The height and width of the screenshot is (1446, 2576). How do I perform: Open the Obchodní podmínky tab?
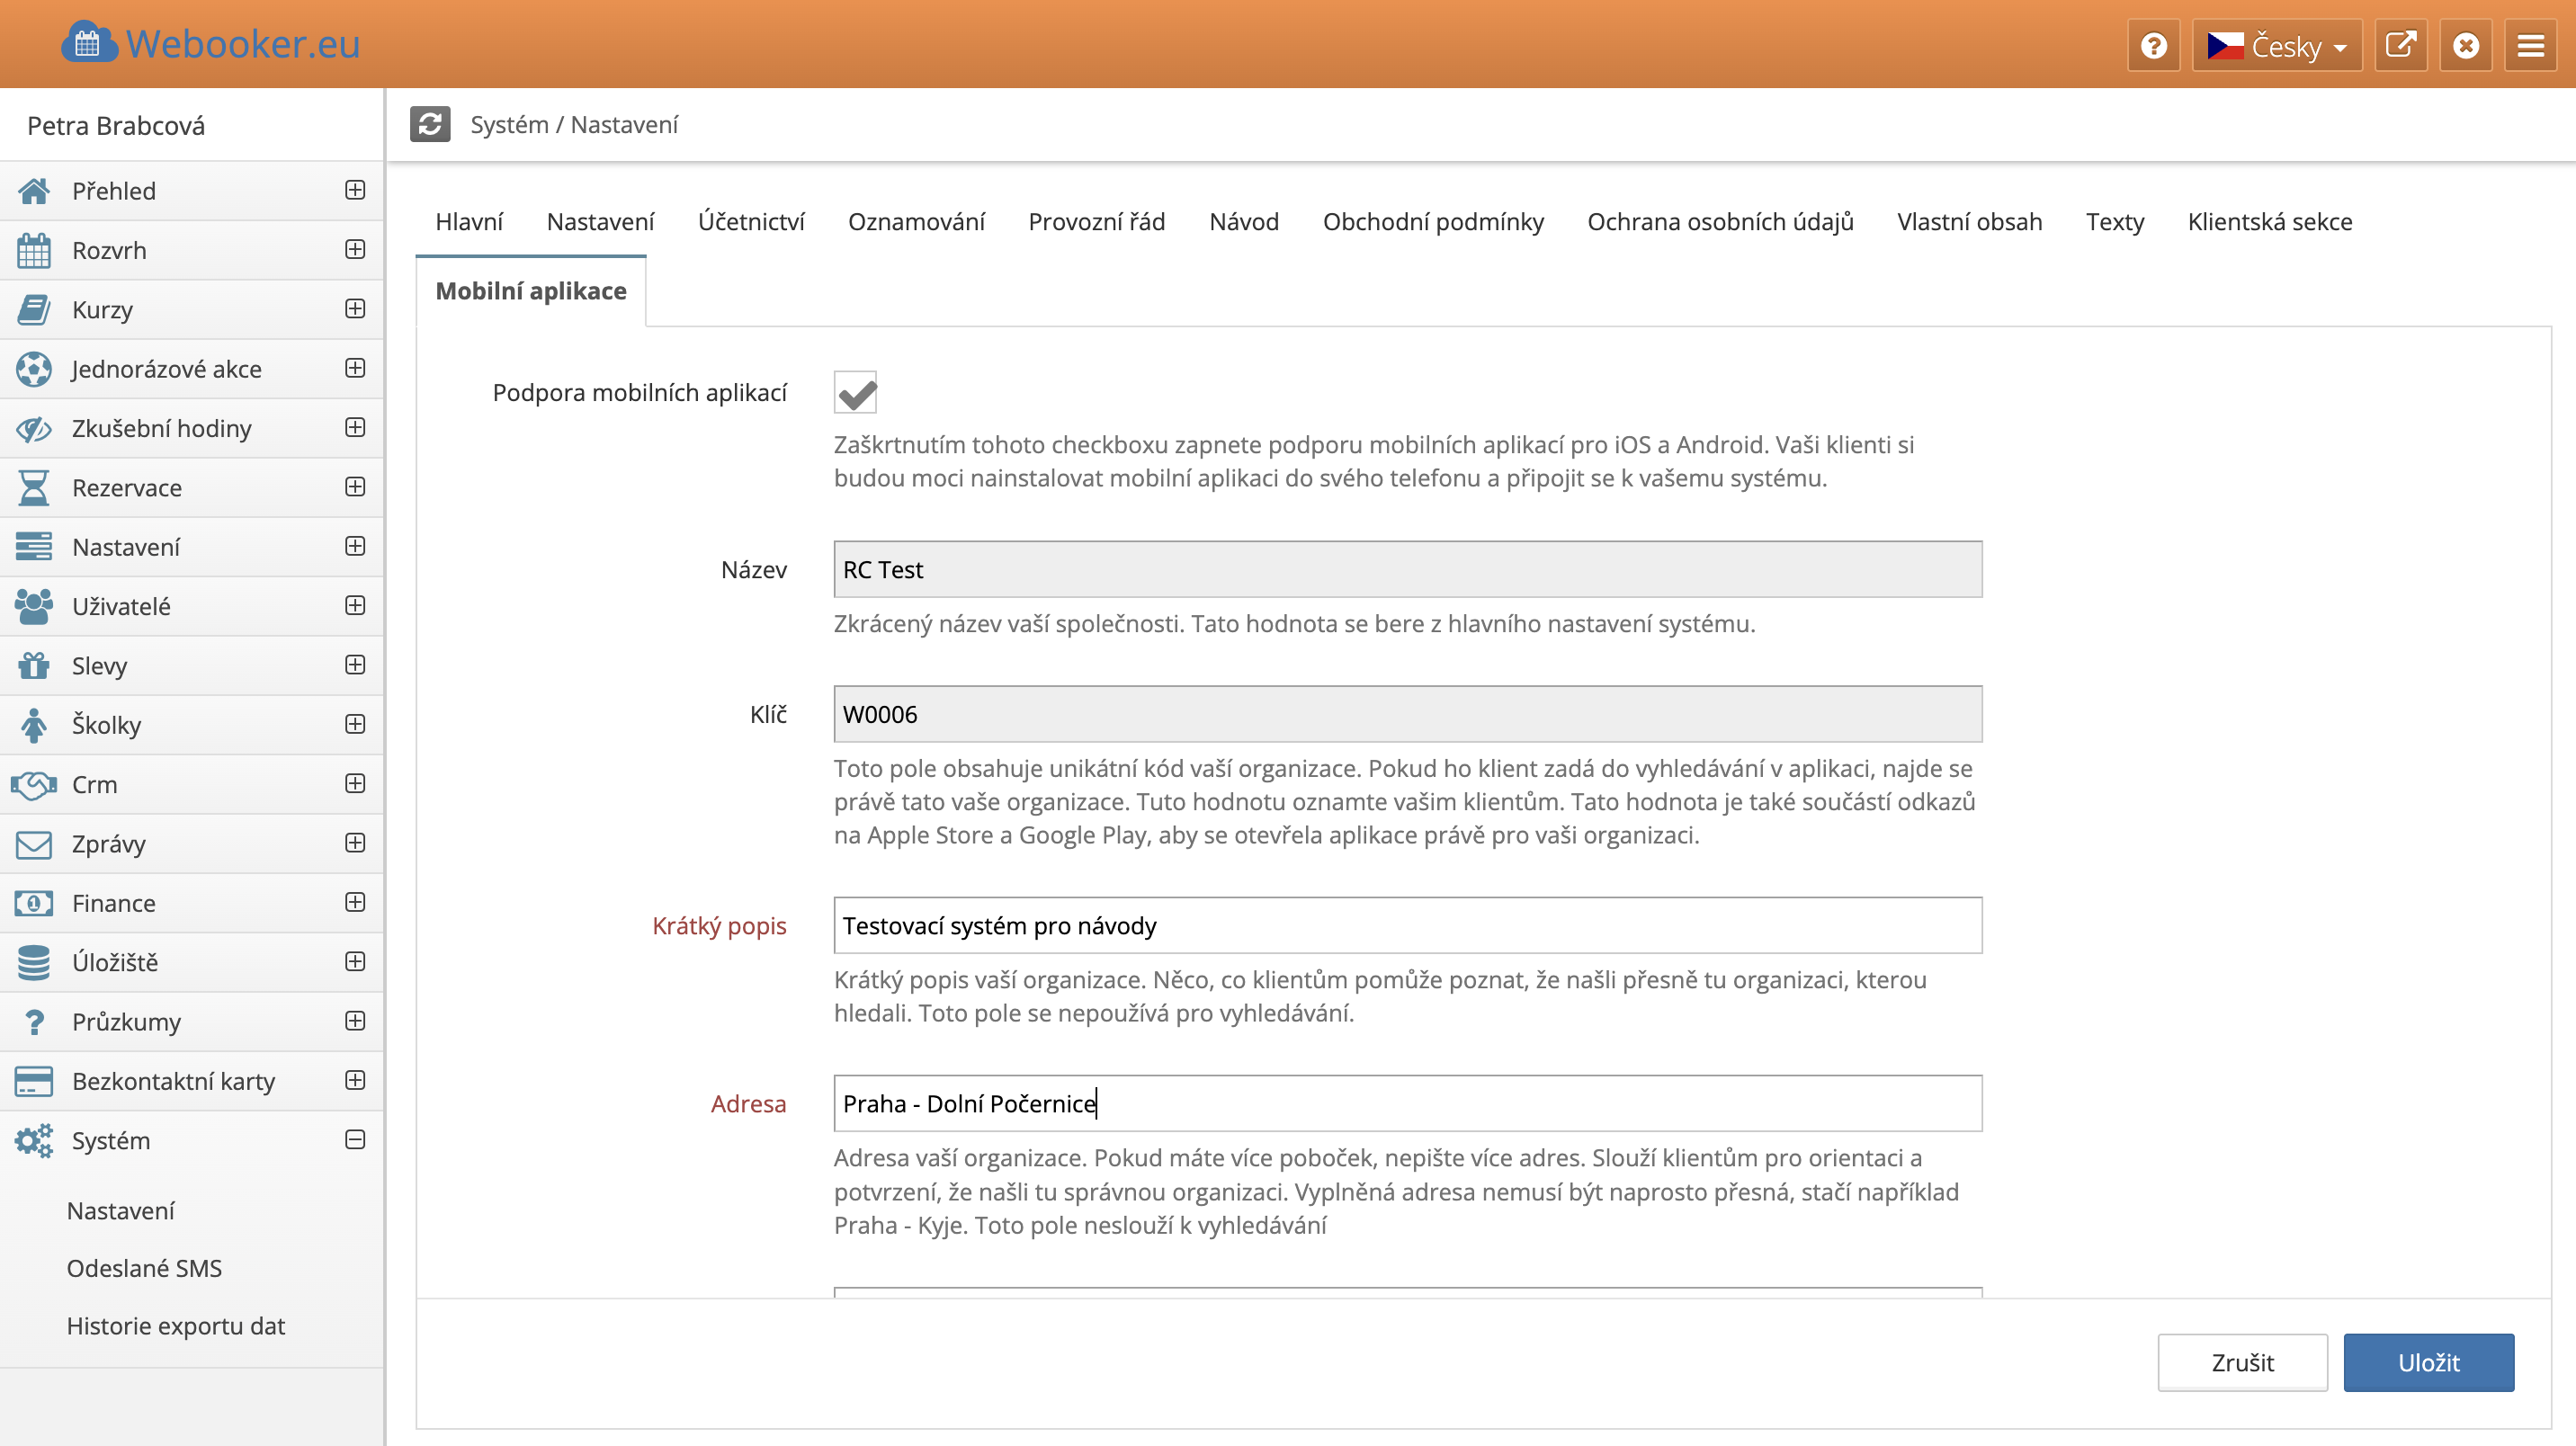click(1432, 221)
